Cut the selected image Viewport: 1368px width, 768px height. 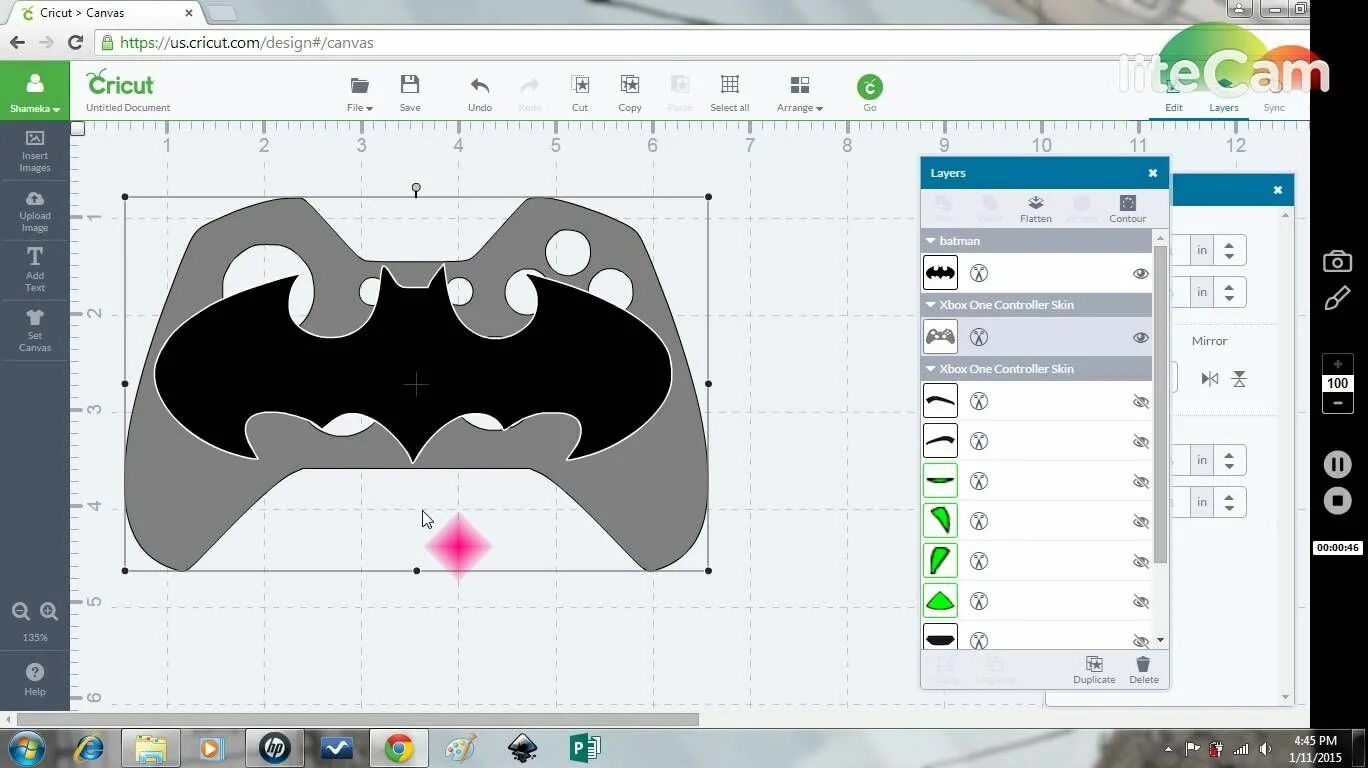[580, 93]
